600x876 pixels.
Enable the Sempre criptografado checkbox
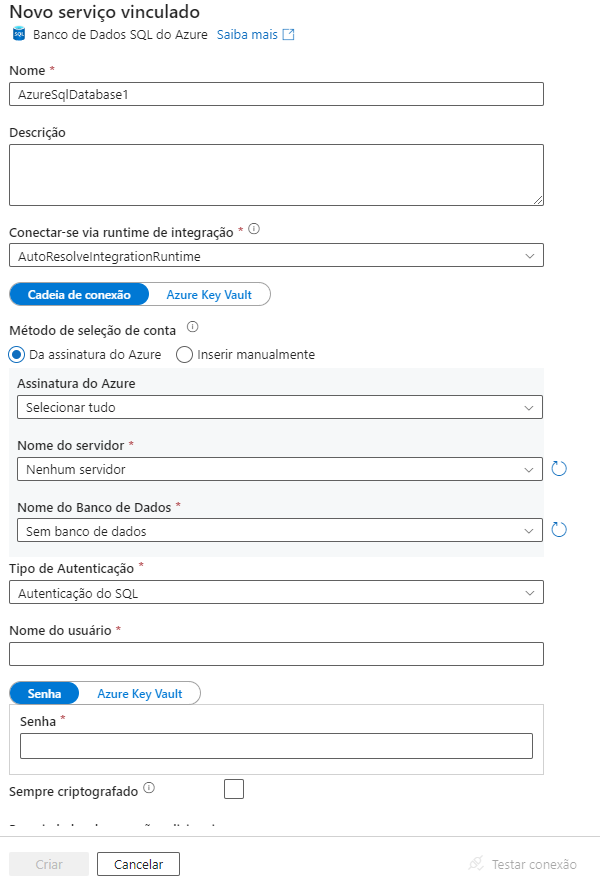(x=234, y=789)
